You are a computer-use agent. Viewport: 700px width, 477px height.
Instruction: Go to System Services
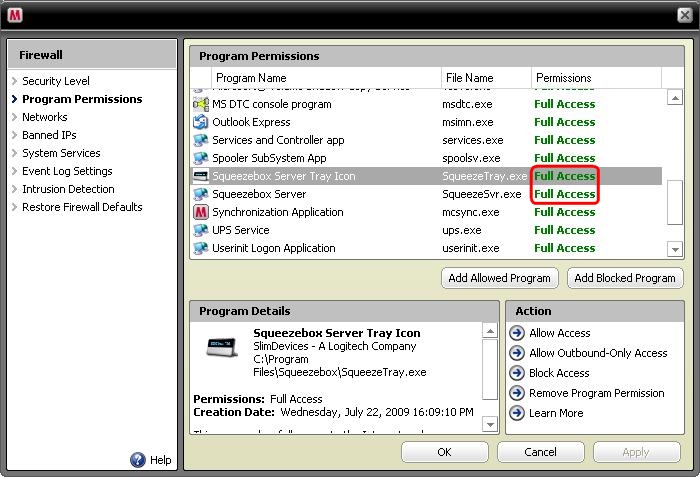(x=61, y=153)
